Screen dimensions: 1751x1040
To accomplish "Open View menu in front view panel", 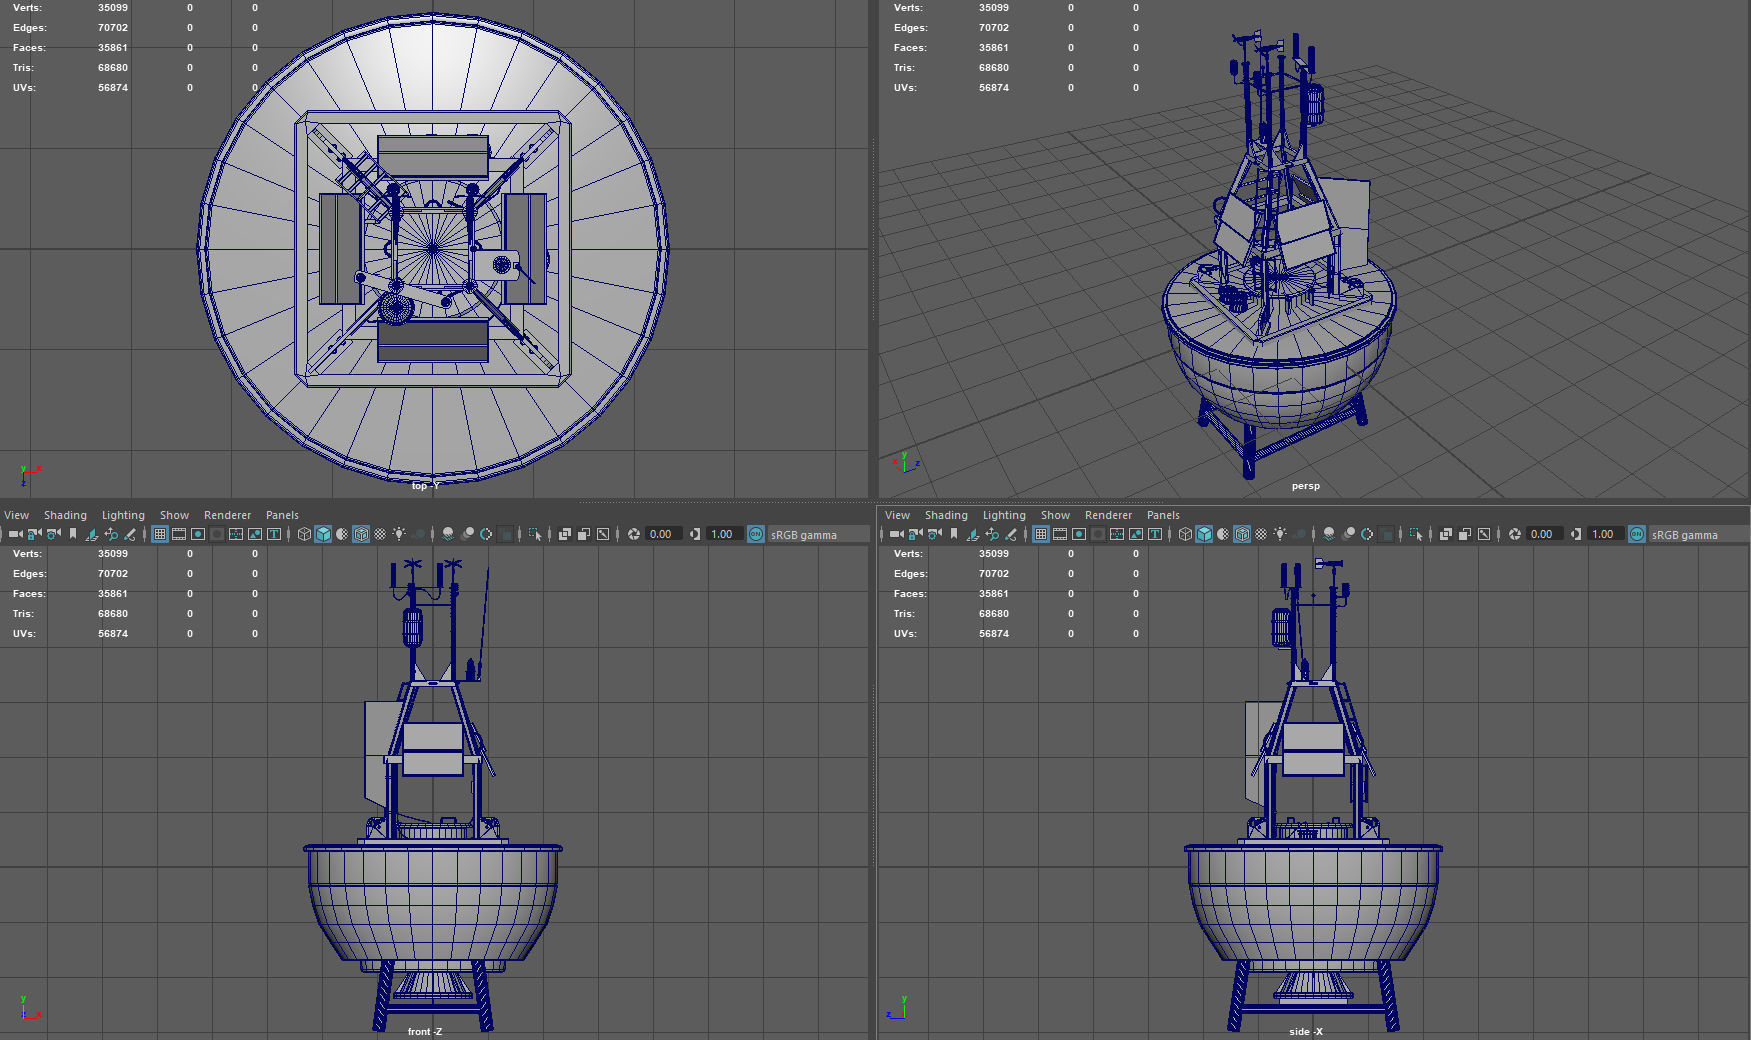I will coord(17,515).
